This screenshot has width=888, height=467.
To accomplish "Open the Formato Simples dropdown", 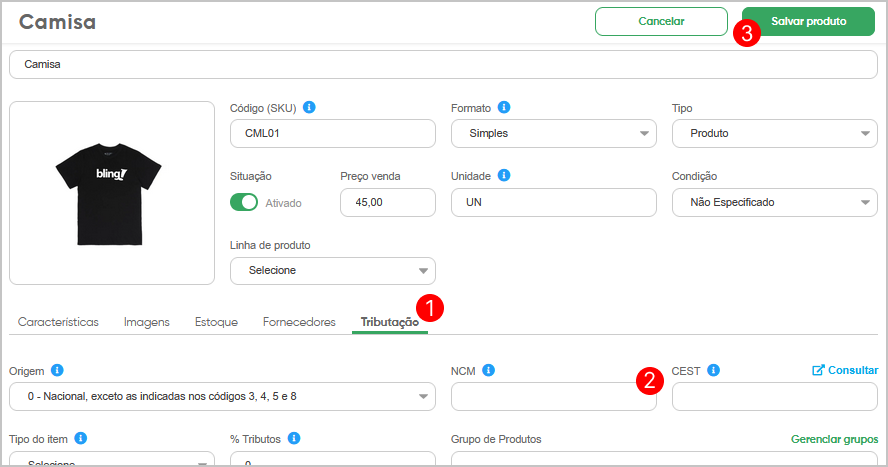I will point(553,134).
